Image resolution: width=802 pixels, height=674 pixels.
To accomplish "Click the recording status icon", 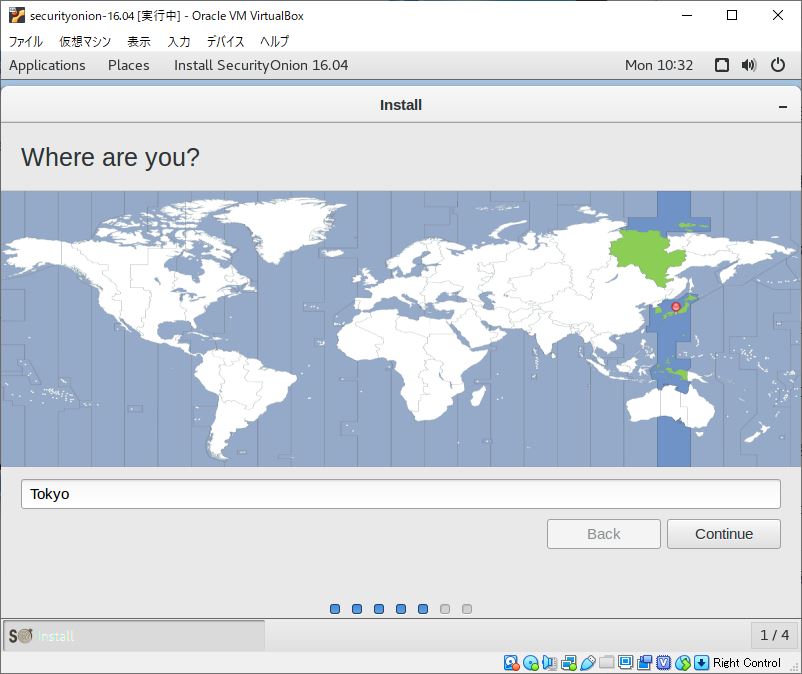I will pos(644,663).
